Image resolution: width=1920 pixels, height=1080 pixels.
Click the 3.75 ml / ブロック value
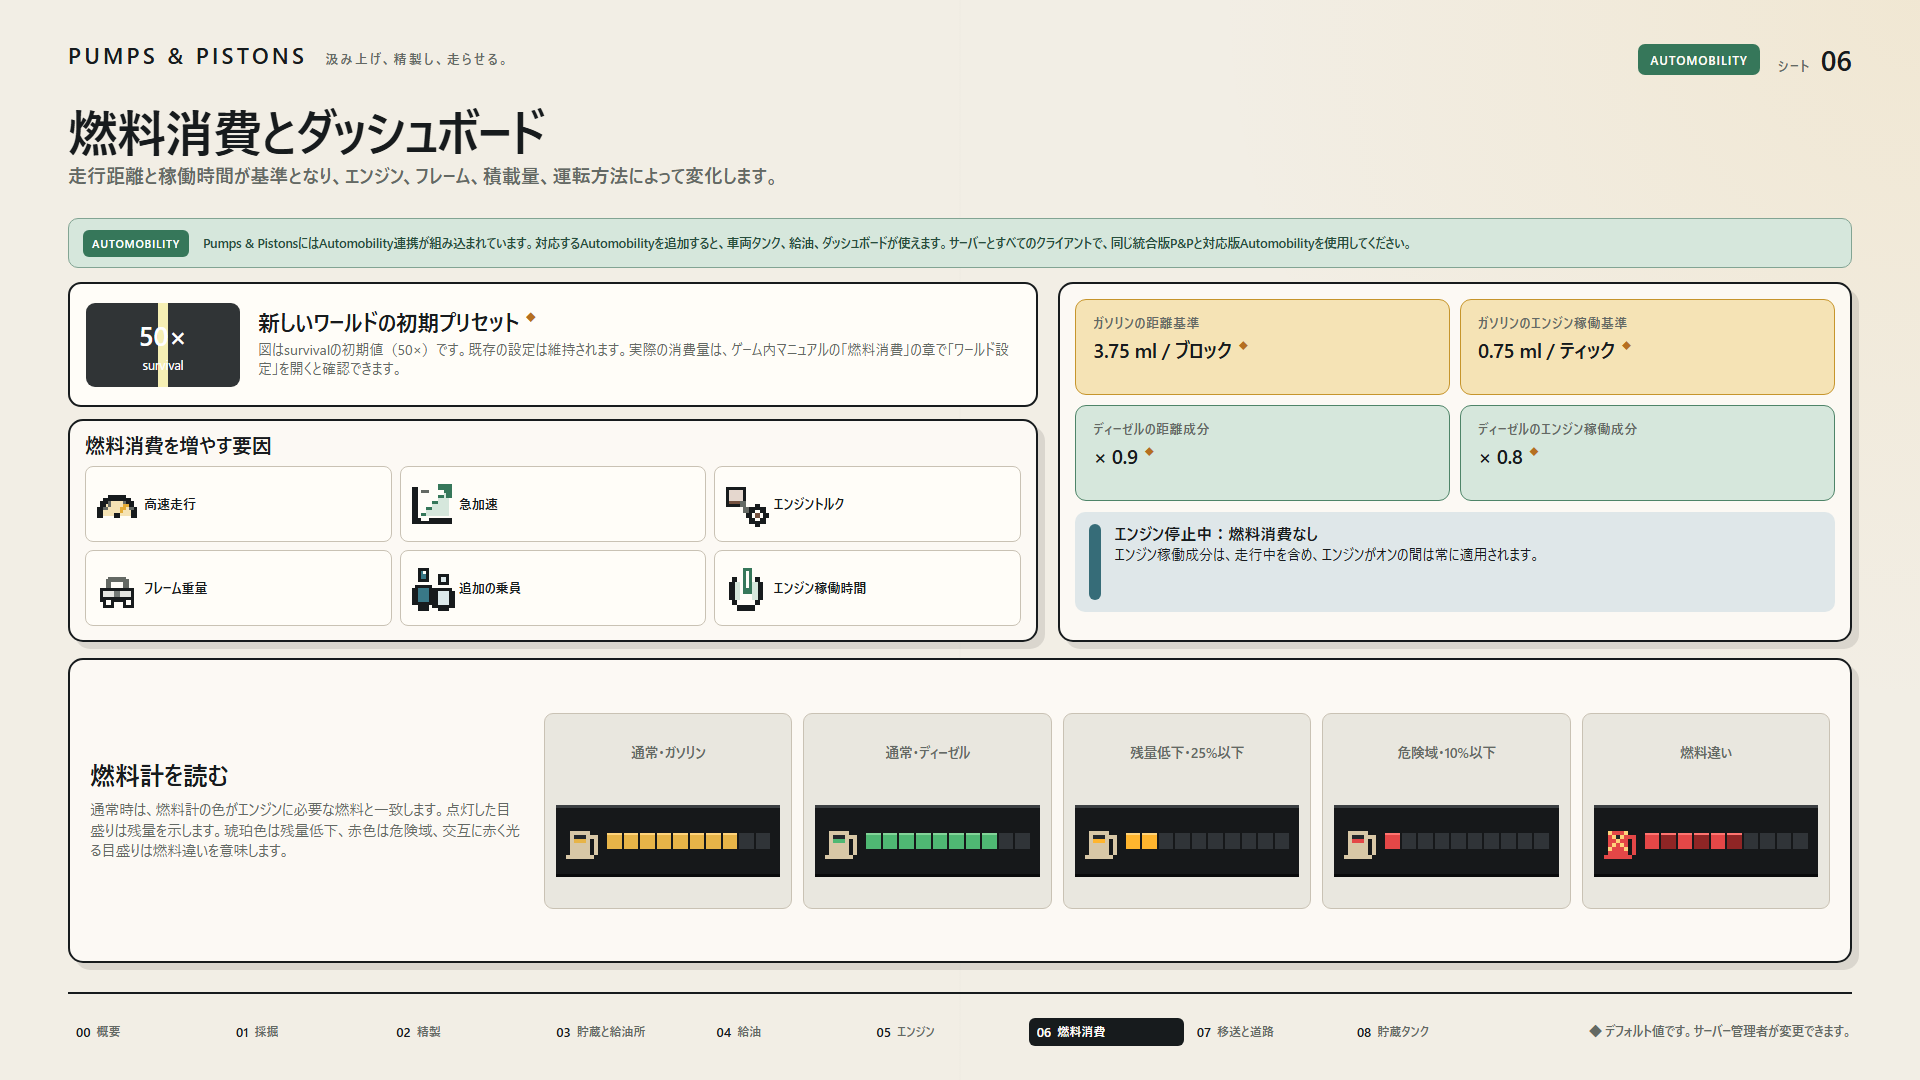coord(1162,351)
